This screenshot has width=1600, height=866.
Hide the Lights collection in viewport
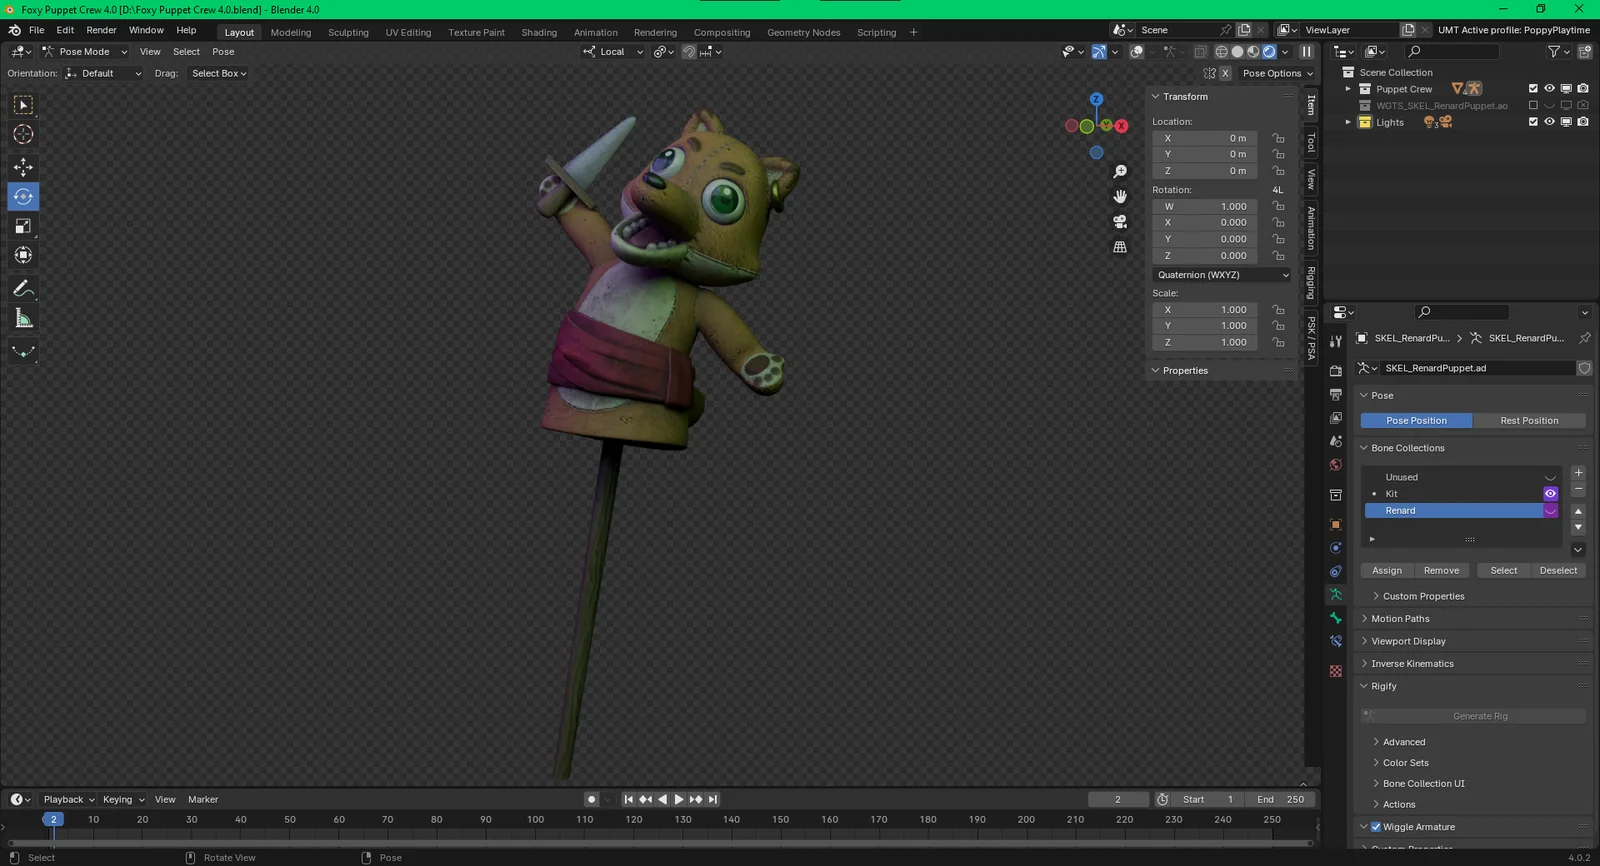pyautogui.click(x=1549, y=122)
